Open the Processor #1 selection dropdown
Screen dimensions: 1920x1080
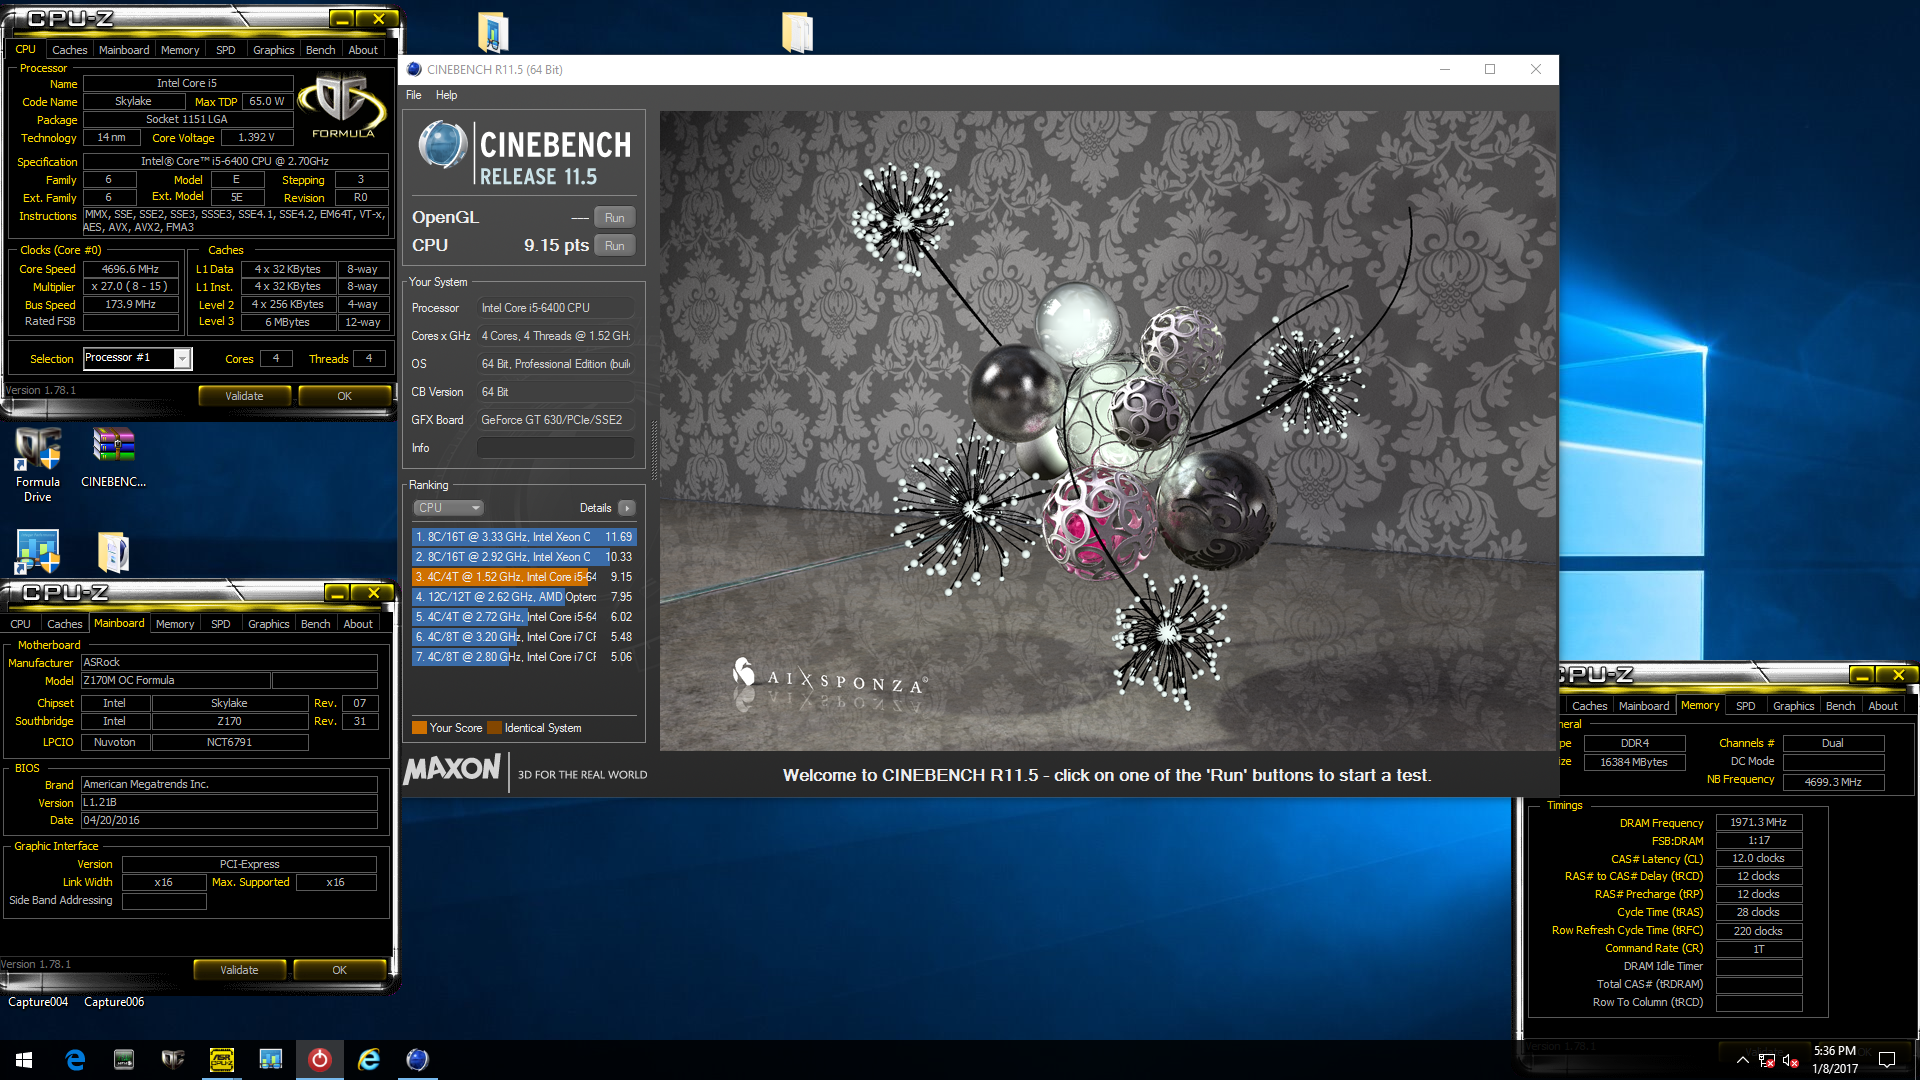click(182, 358)
